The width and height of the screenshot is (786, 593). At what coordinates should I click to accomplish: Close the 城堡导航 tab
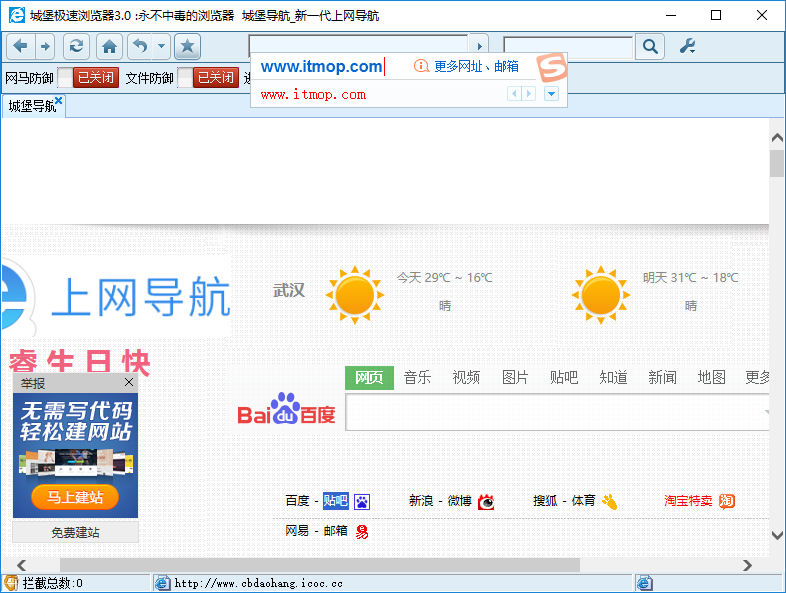tap(59, 100)
